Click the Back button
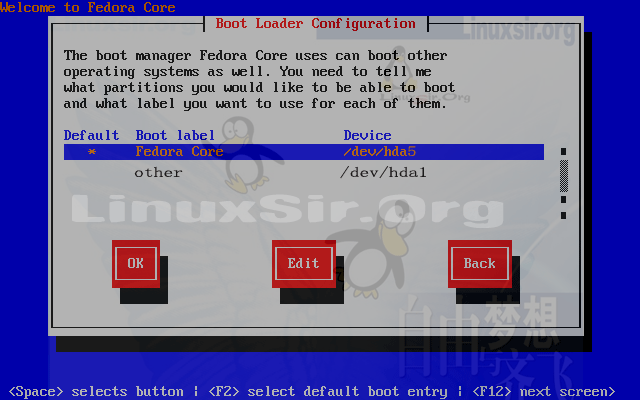Viewport: 640px width, 400px height. coord(480,264)
